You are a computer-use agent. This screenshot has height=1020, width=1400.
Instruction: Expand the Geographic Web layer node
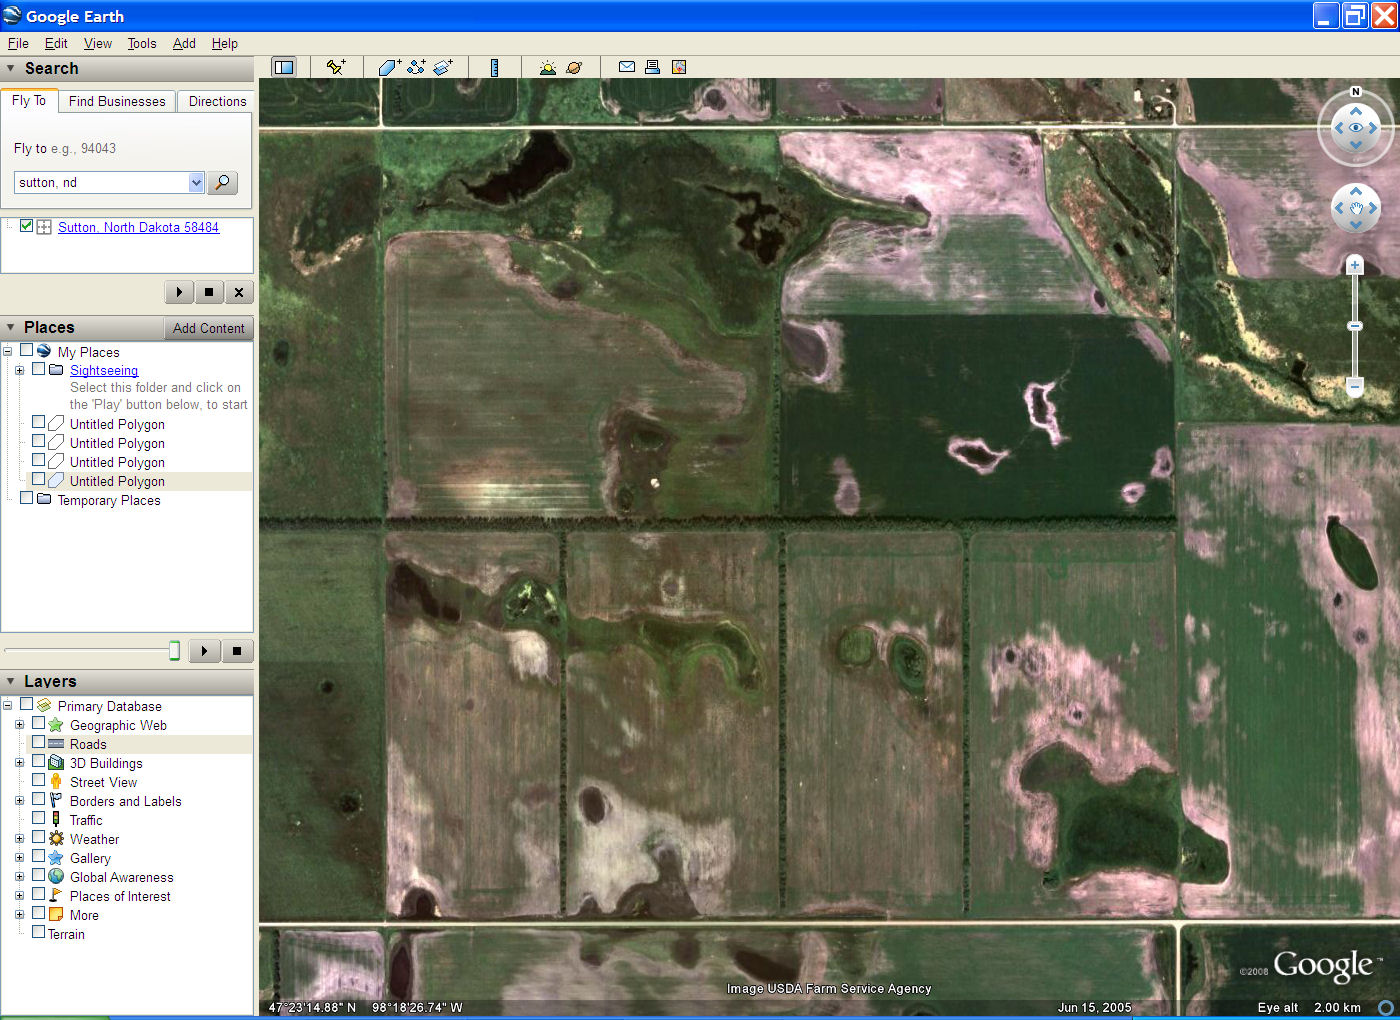[19, 725]
